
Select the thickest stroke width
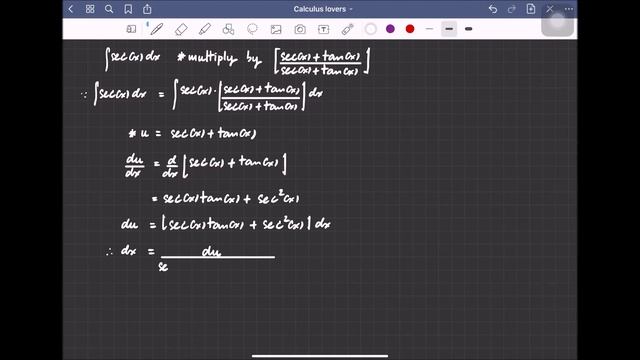pyautogui.click(x=469, y=29)
